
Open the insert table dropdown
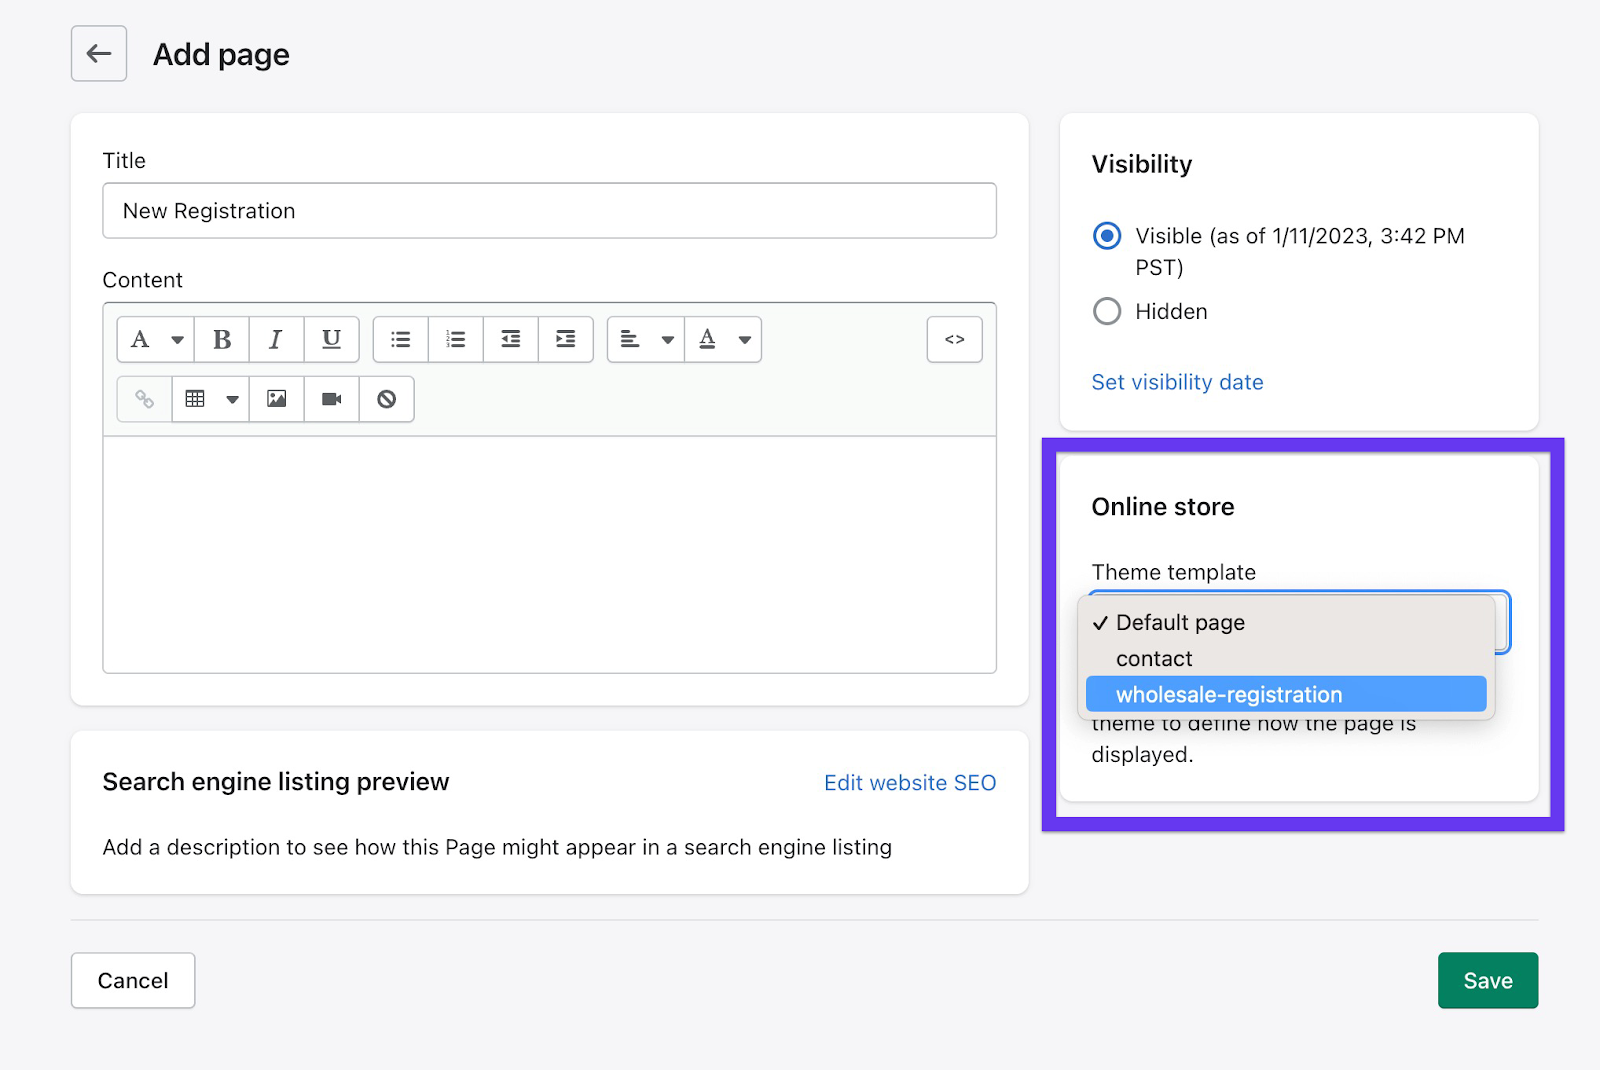[211, 399]
